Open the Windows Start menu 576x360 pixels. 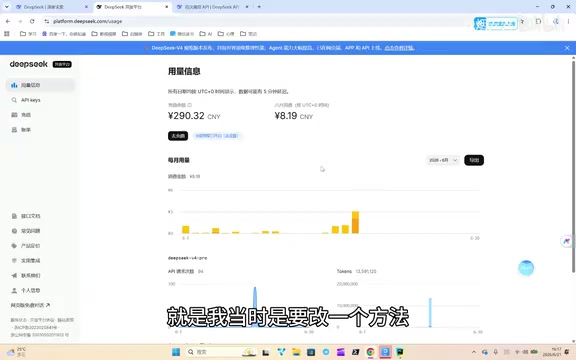pyautogui.click(x=176, y=352)
